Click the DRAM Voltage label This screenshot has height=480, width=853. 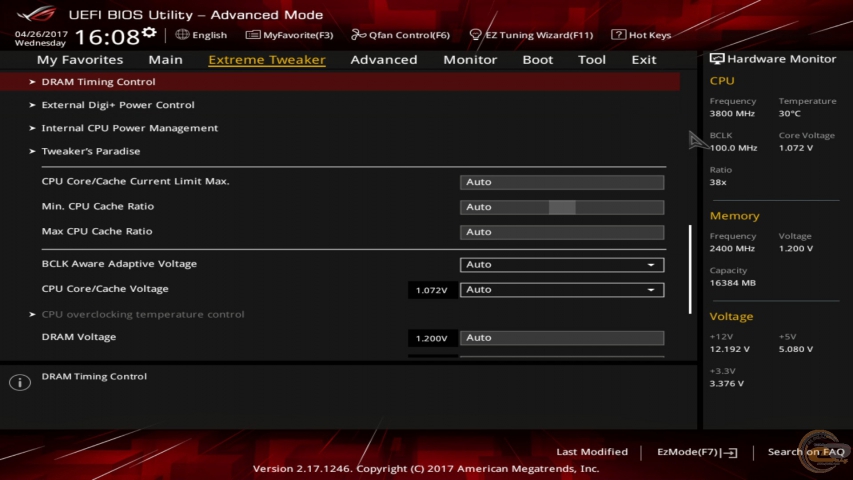pos(79,337)
